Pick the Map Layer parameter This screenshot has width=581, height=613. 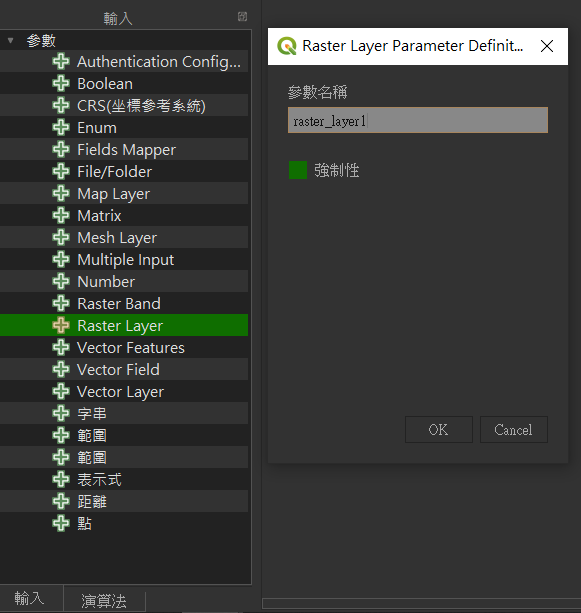point(124,193)
